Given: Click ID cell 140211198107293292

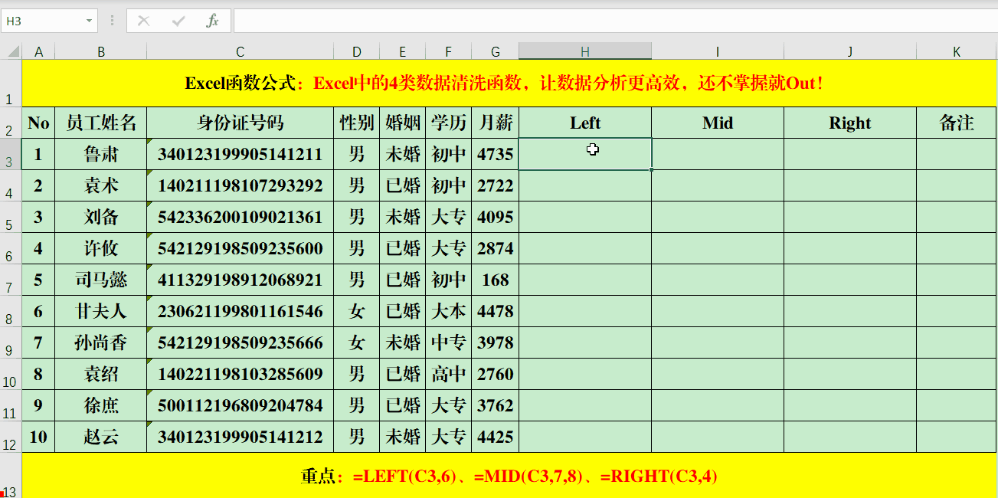Looking at the screenshot, I should click(x=240, y=186).
